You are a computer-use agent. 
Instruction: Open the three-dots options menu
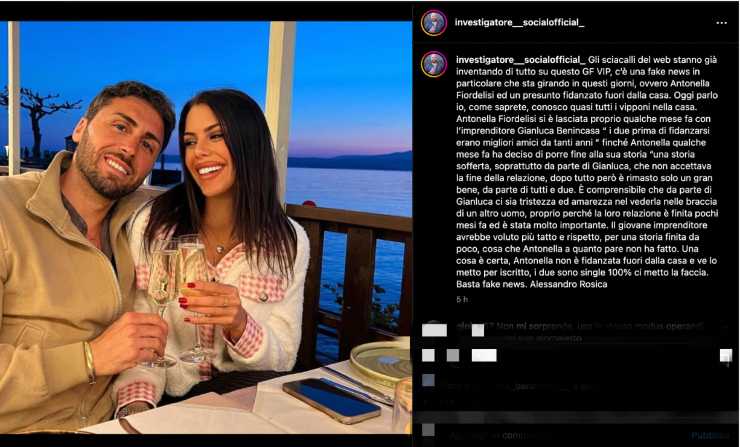(x=721, y=23)
